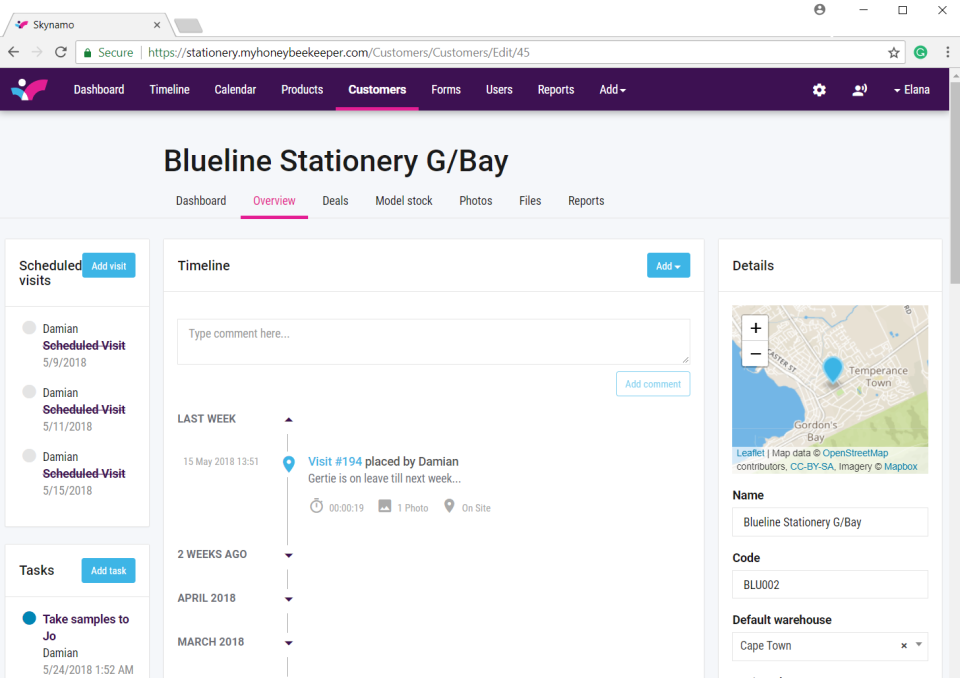Image resolution: width=960 pixels, height=678 pixels.
Task: Open the Timeline Add dropdown button
Action: pos(668,266)
